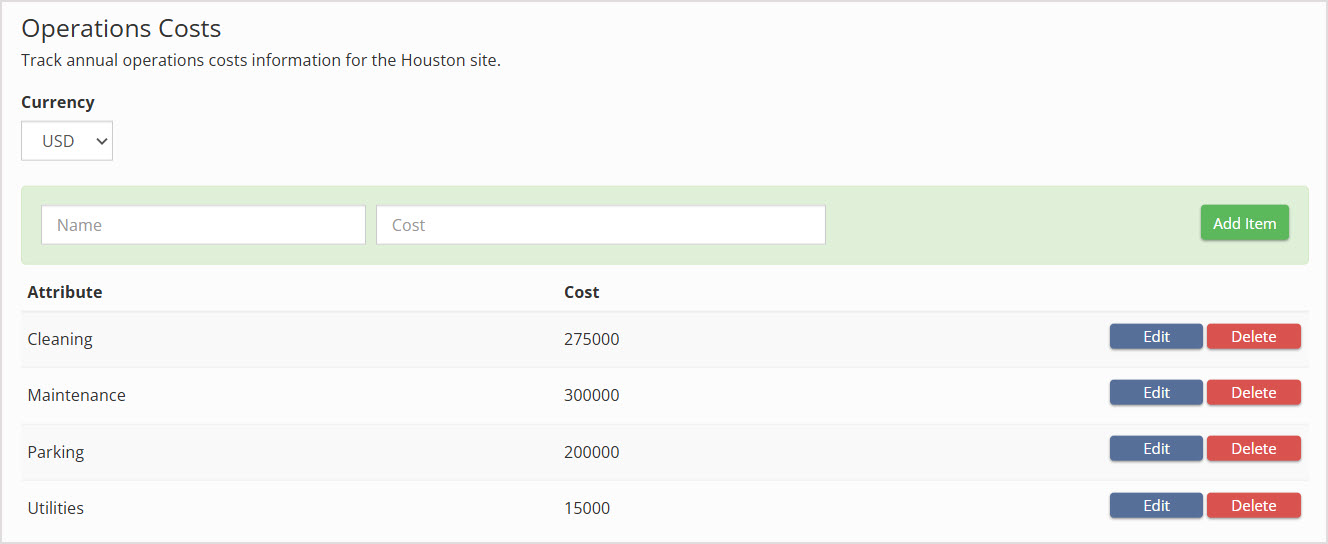This screenshot has height=544, width=1328.
Task: Select the Cleaning attribute name
Action: coord(60,339)
